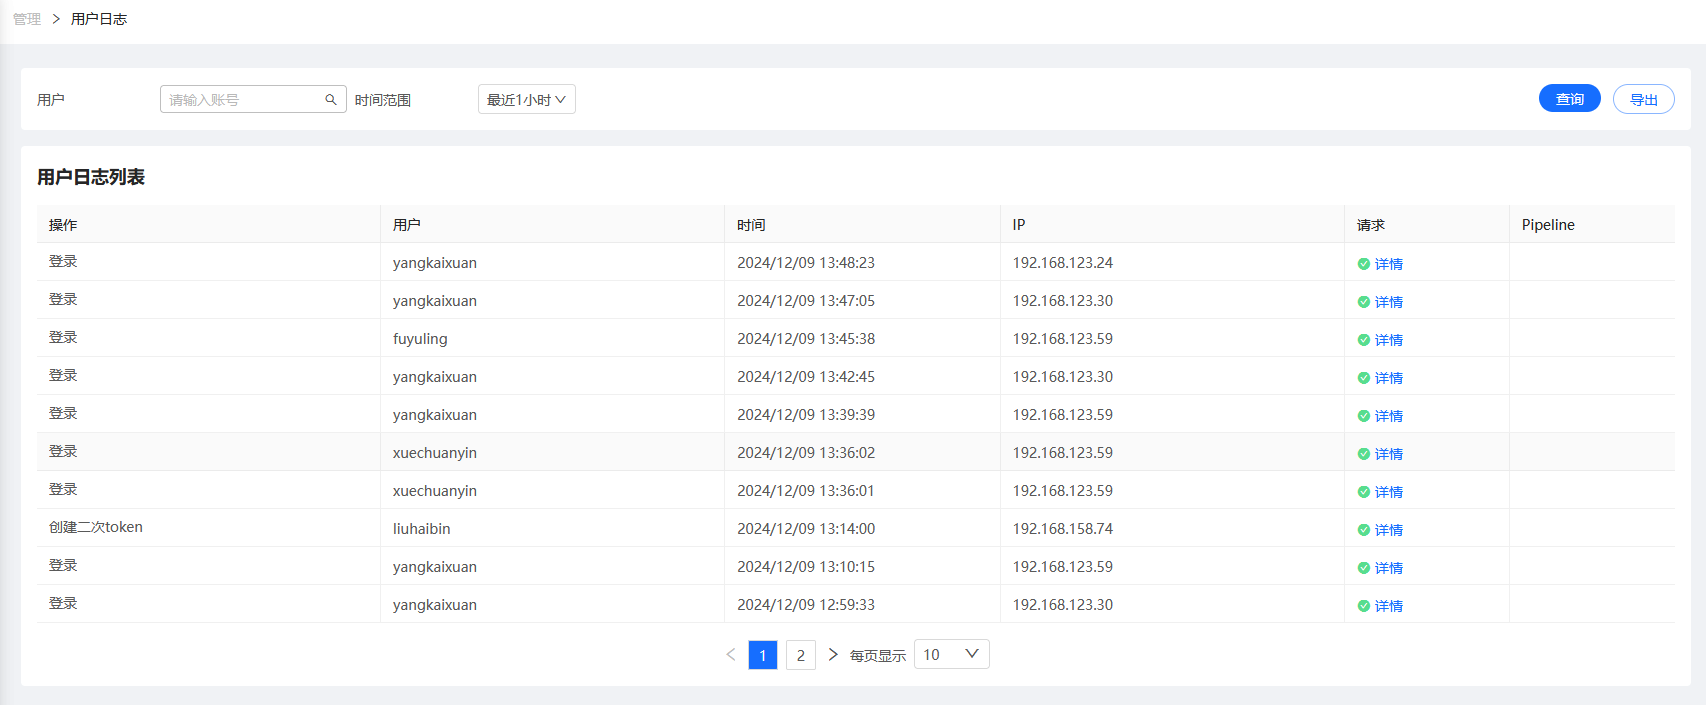The image size is (1706, 705).
Task: Click green status icon for 12:59:33 row
Action: tap(1363, 606)
